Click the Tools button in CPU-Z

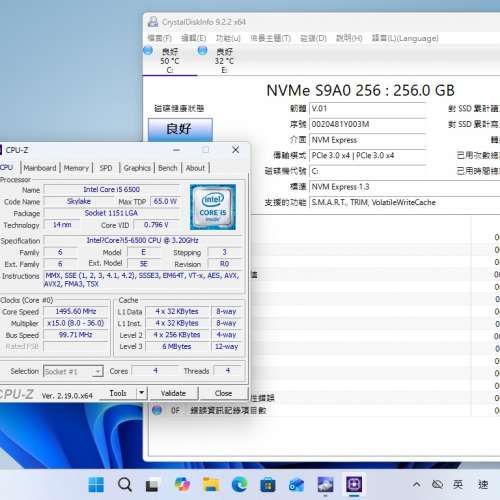[x=118, y=393]
